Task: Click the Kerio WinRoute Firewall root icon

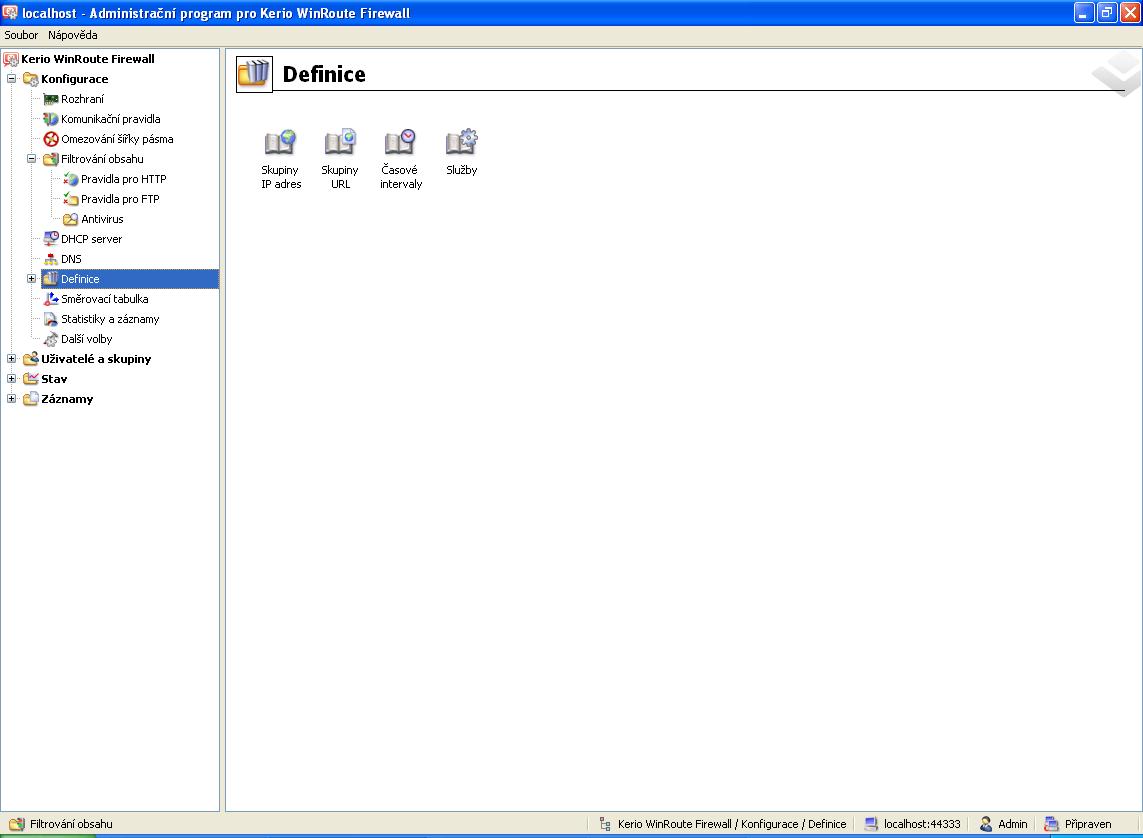Action: pyautogui.click(x=11, y=59)
